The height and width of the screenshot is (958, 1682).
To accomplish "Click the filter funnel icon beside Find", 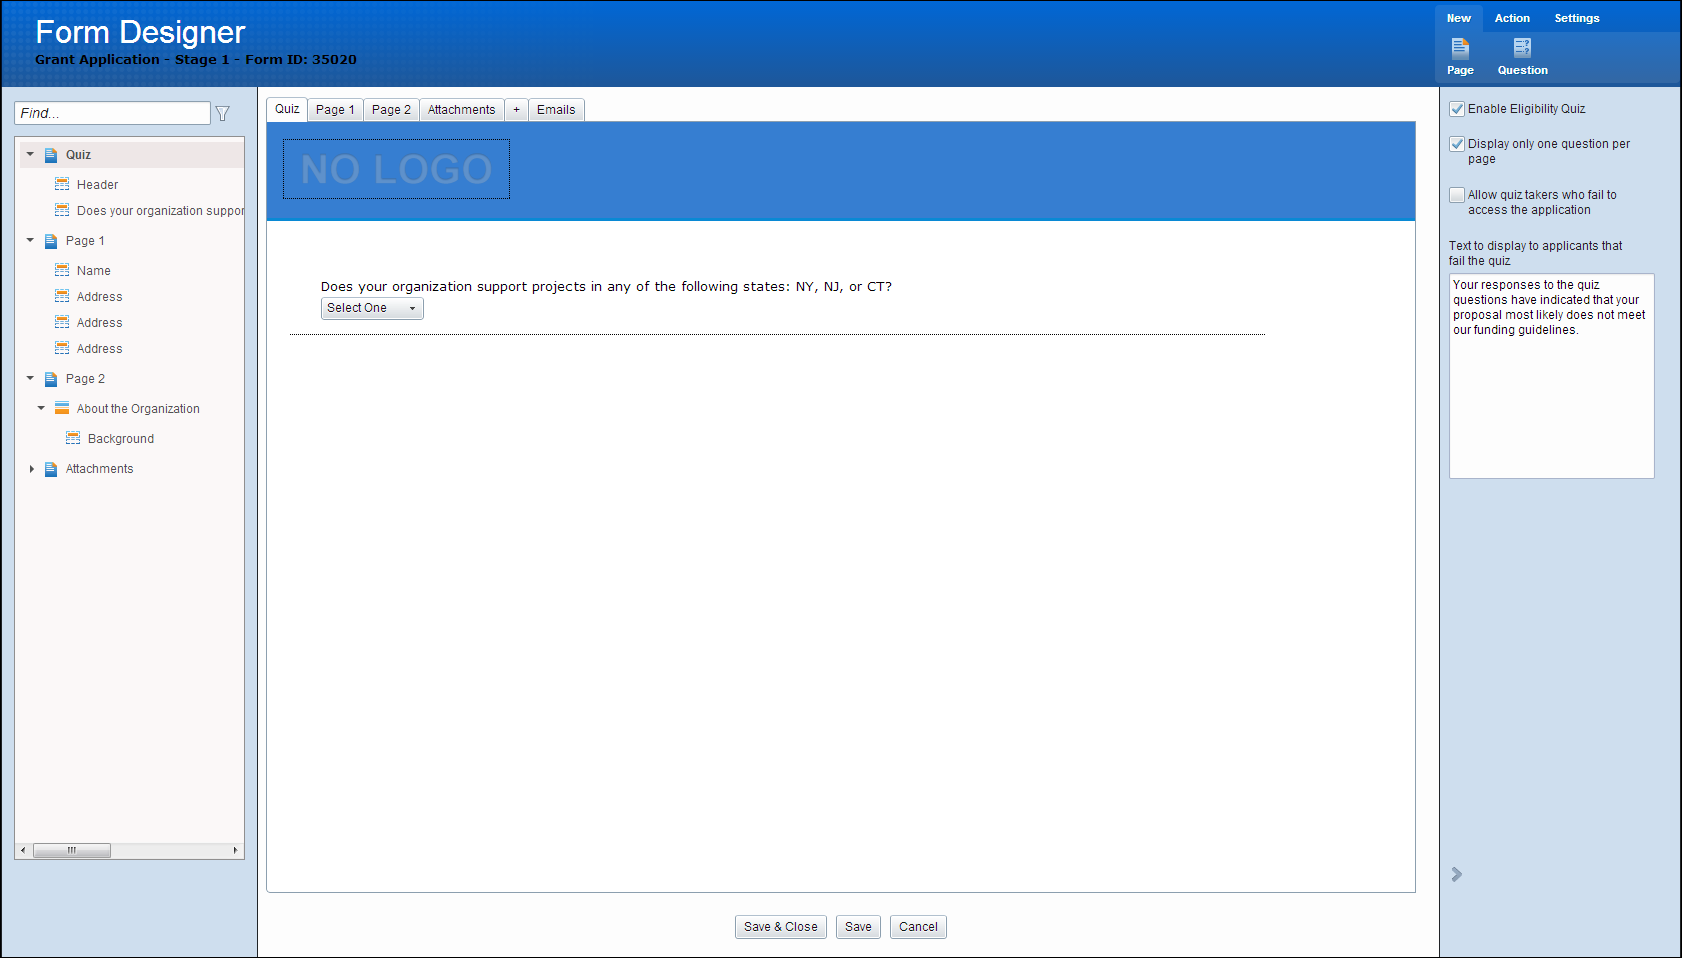I will click(x=223, y=114).
